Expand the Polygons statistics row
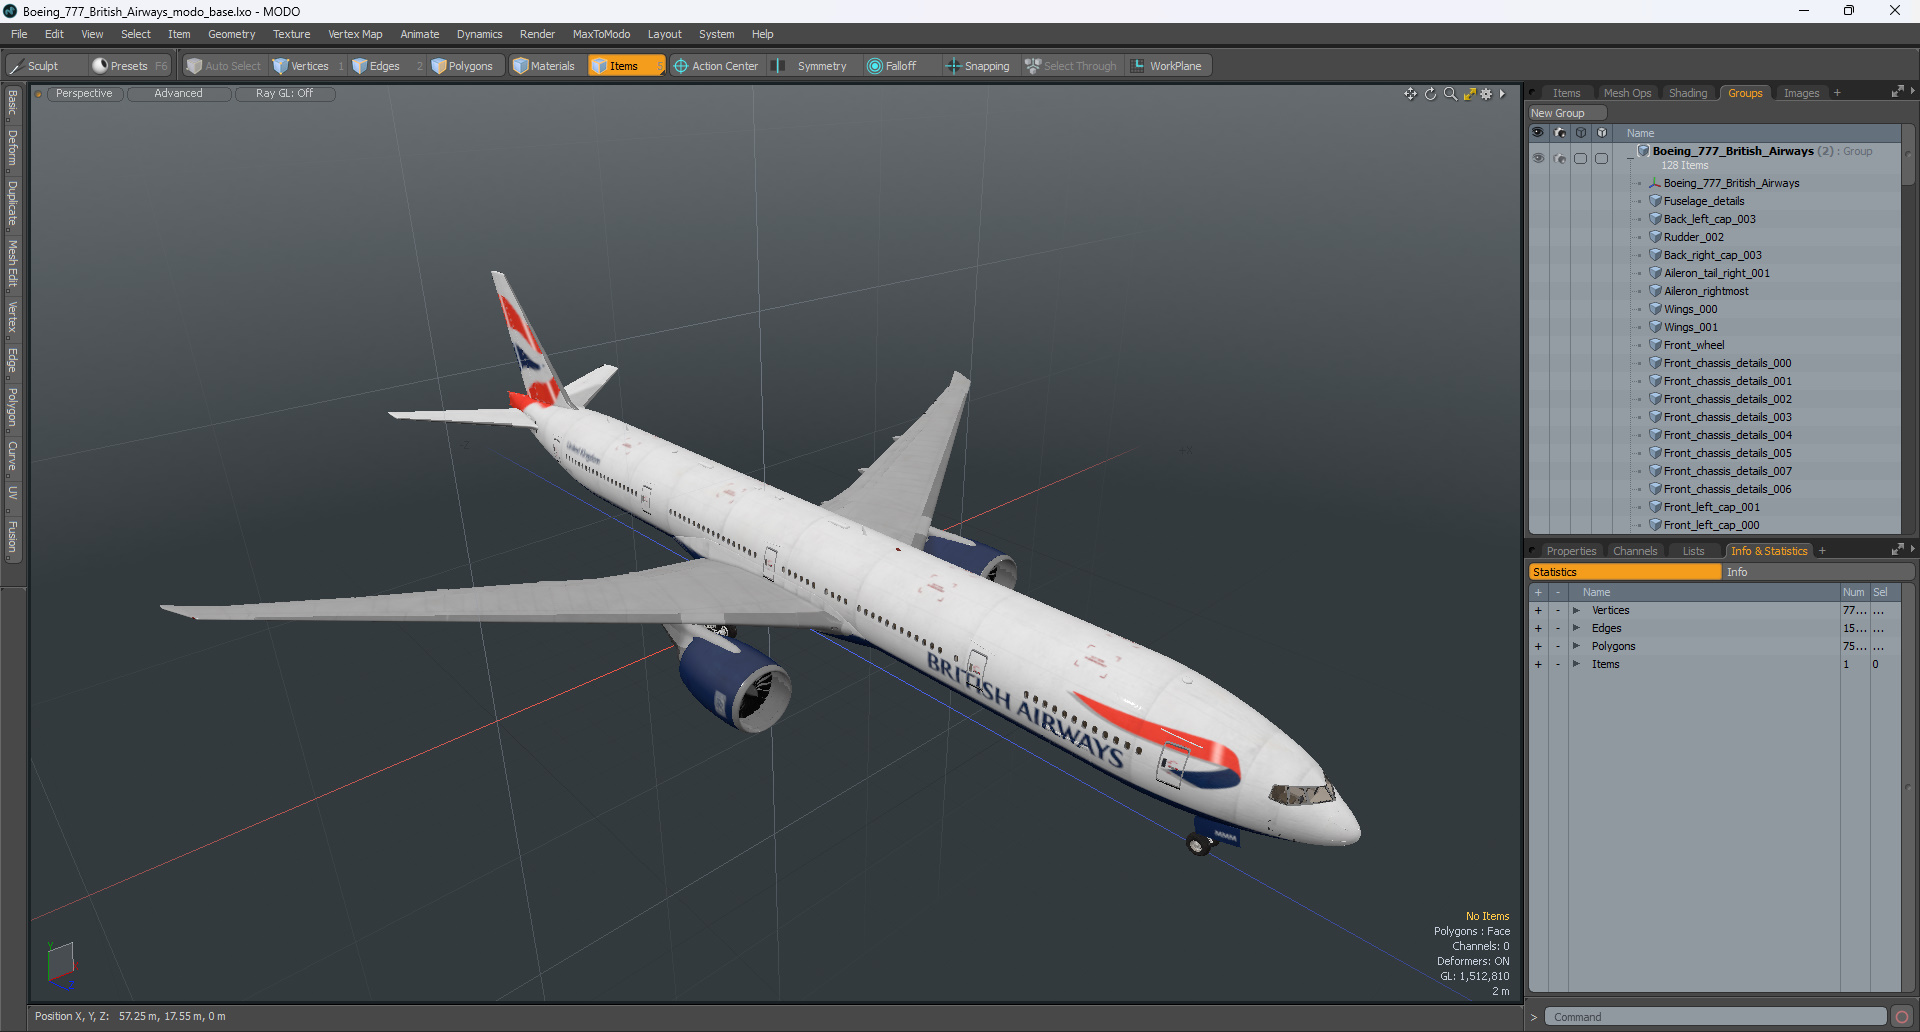1920x1032 pixels. [1576, 646]
